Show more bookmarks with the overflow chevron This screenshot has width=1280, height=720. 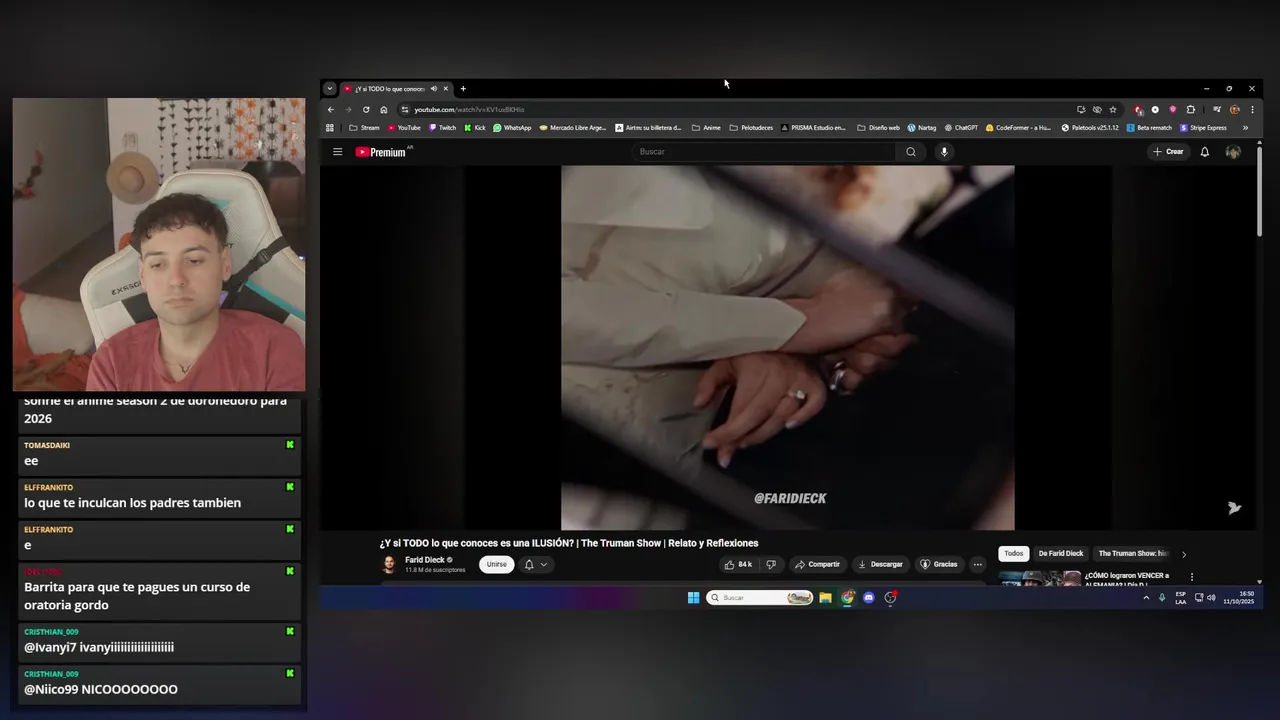coord(1245,128)
